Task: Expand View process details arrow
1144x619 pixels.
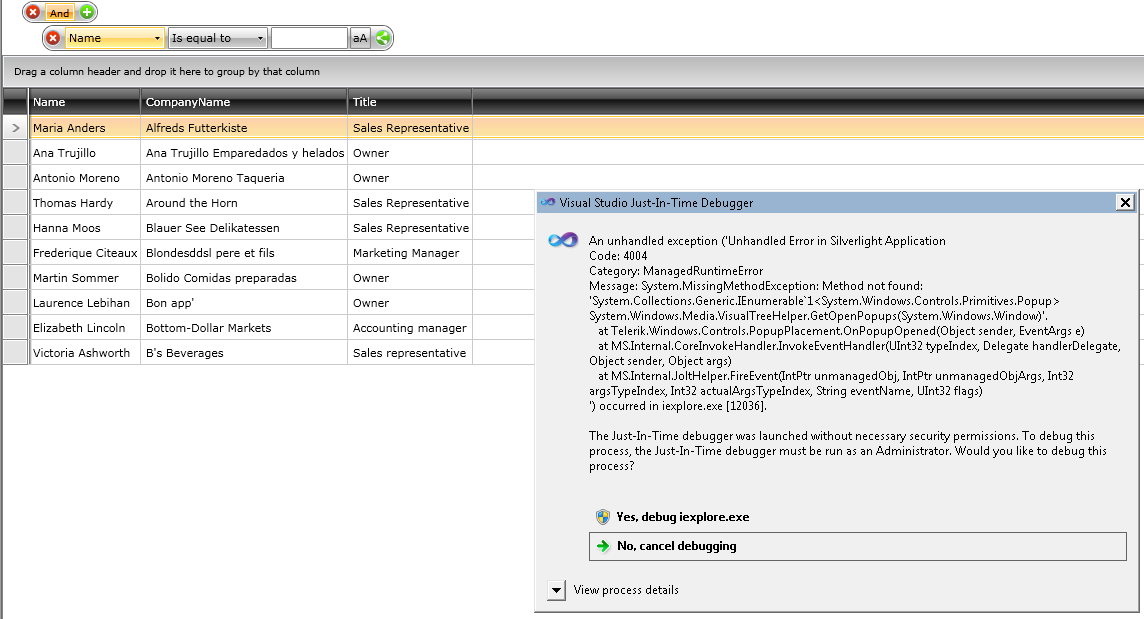Action: tap(556, 590)
